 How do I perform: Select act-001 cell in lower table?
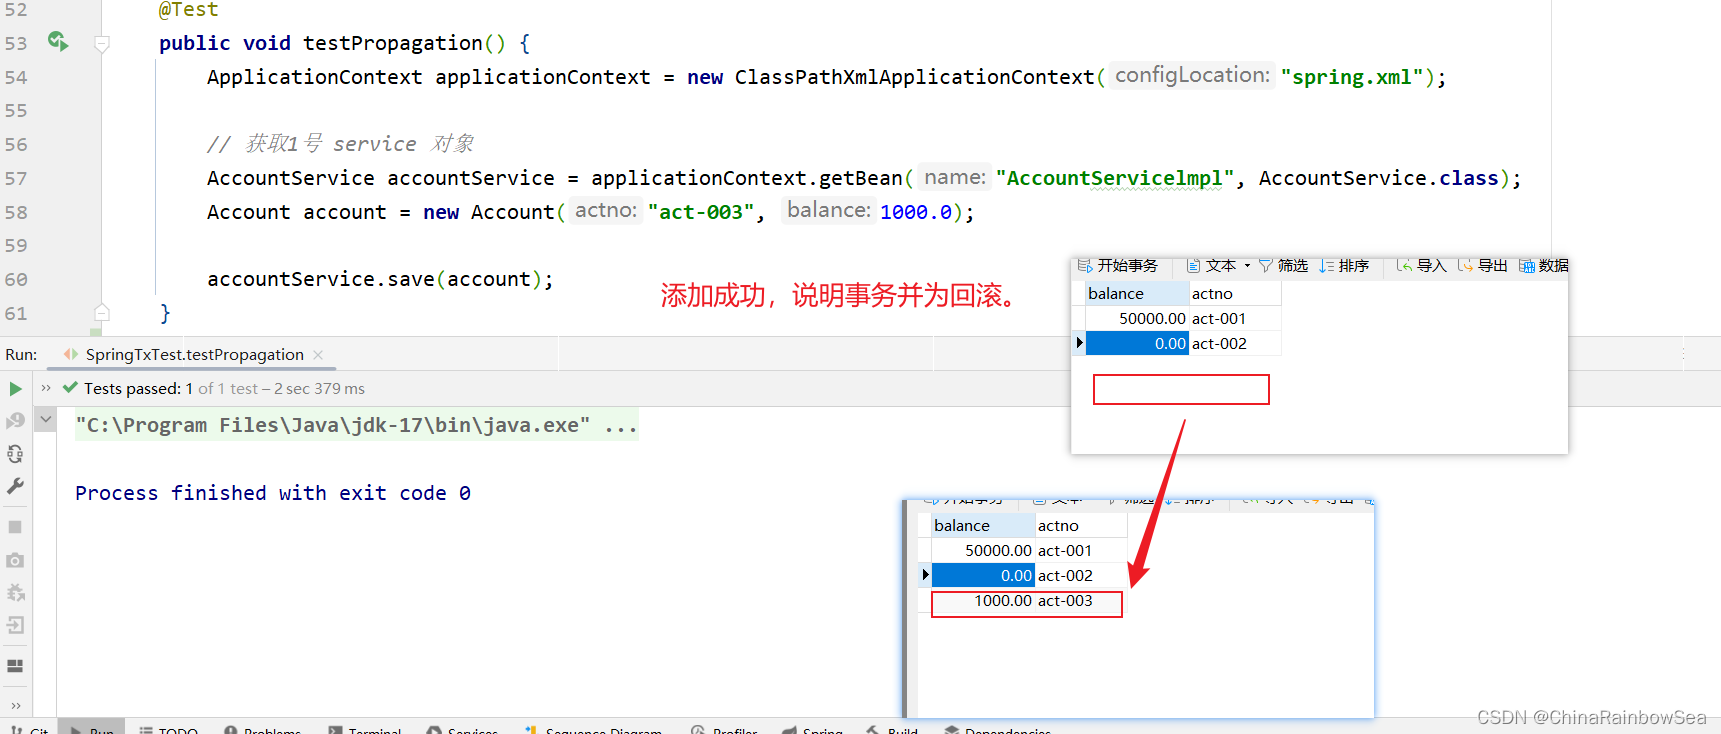tap(1081, 550)
